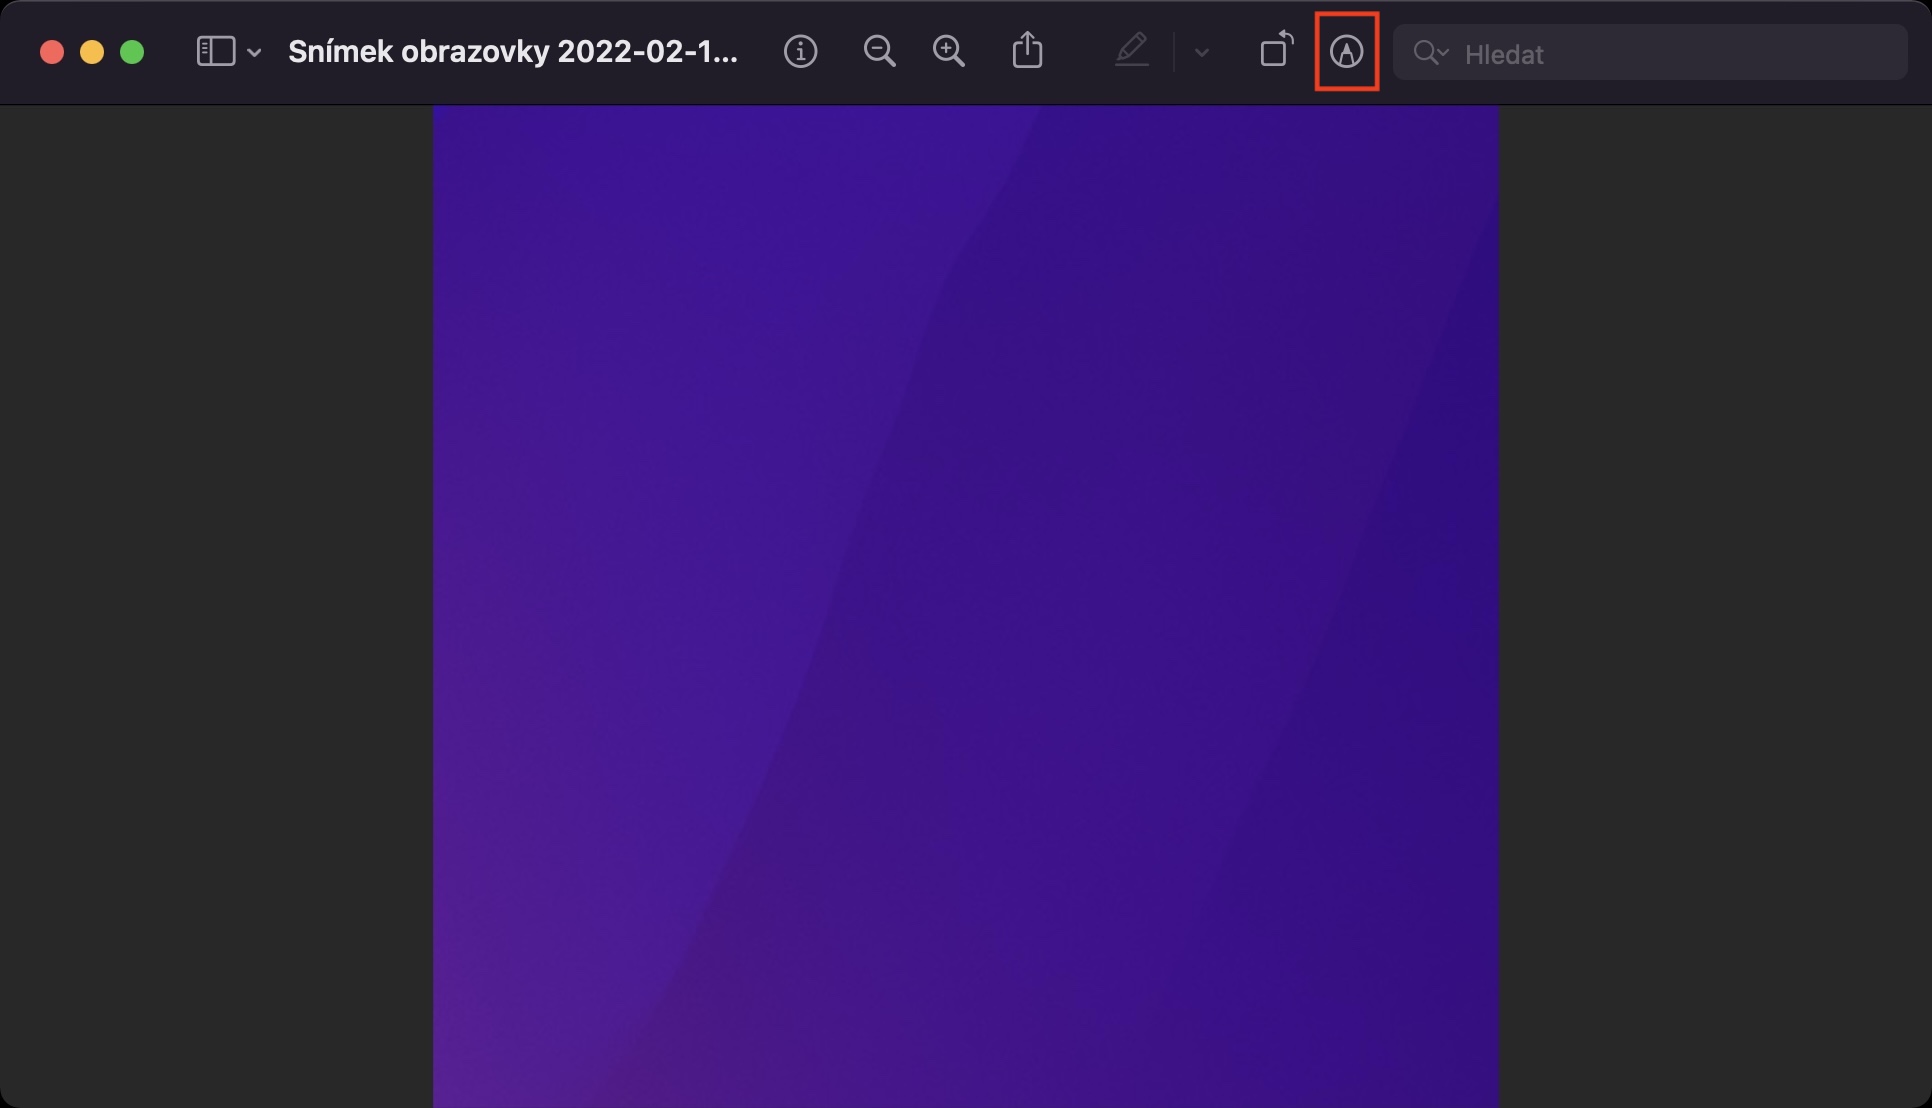Zoom out of the image

(879, 51)
